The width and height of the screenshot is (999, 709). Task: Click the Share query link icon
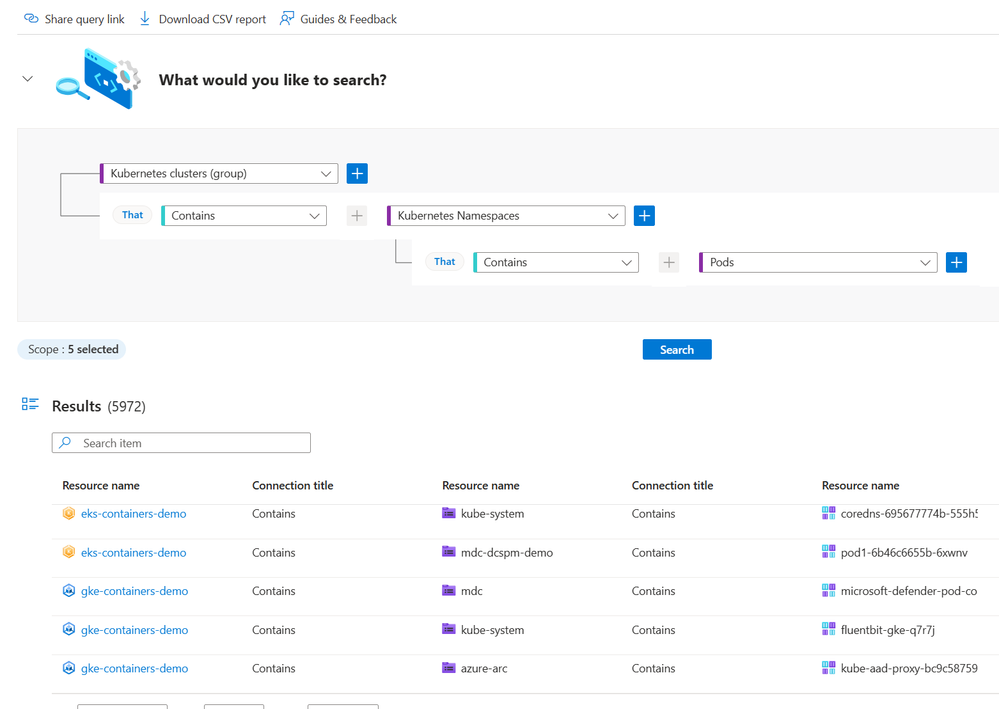point(31,18)
